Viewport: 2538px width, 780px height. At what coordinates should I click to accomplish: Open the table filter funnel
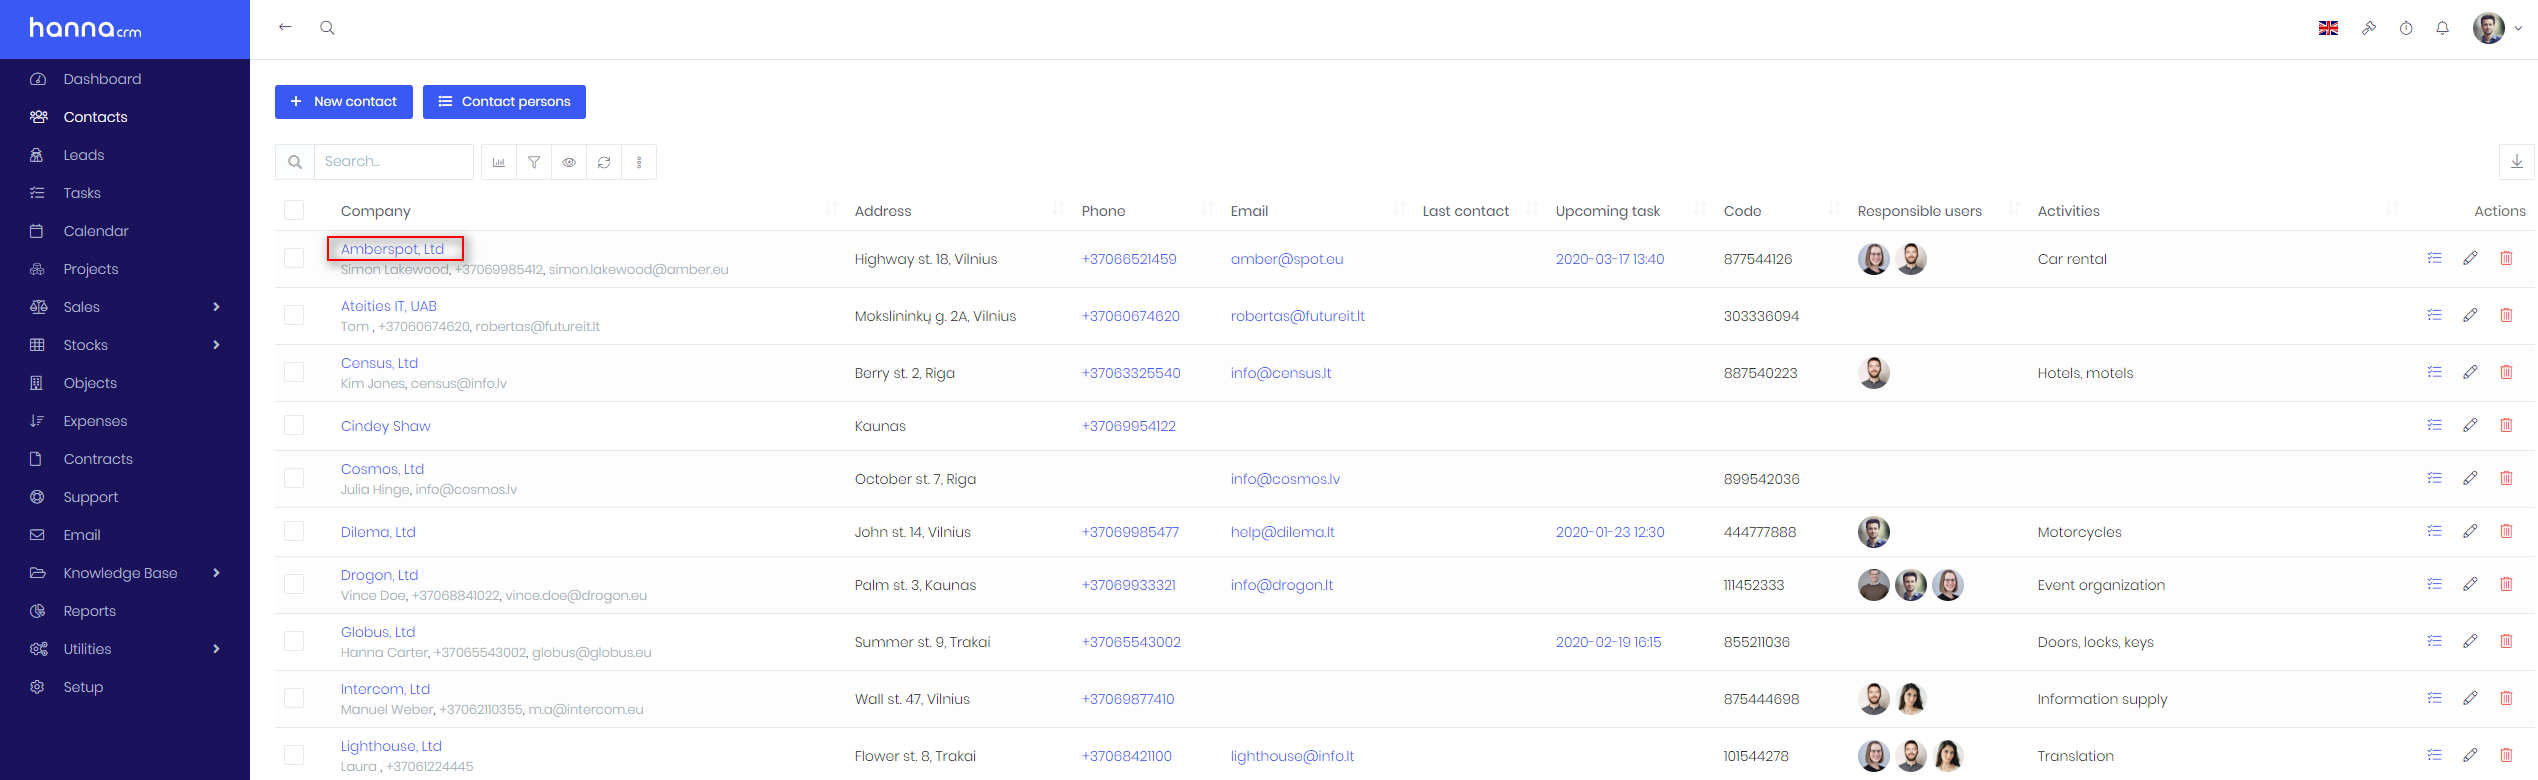coord(534,162)
